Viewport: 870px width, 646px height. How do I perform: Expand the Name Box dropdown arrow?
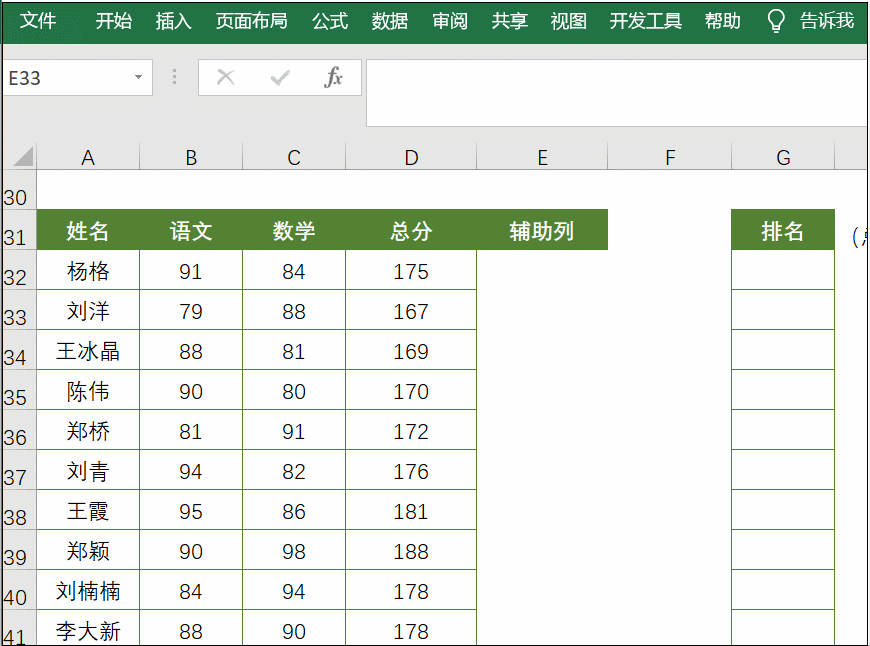click(138, 77)
